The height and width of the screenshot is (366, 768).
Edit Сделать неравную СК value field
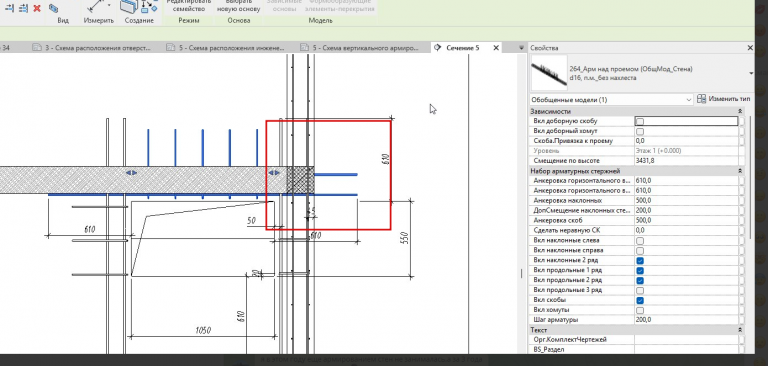point(686,230)
